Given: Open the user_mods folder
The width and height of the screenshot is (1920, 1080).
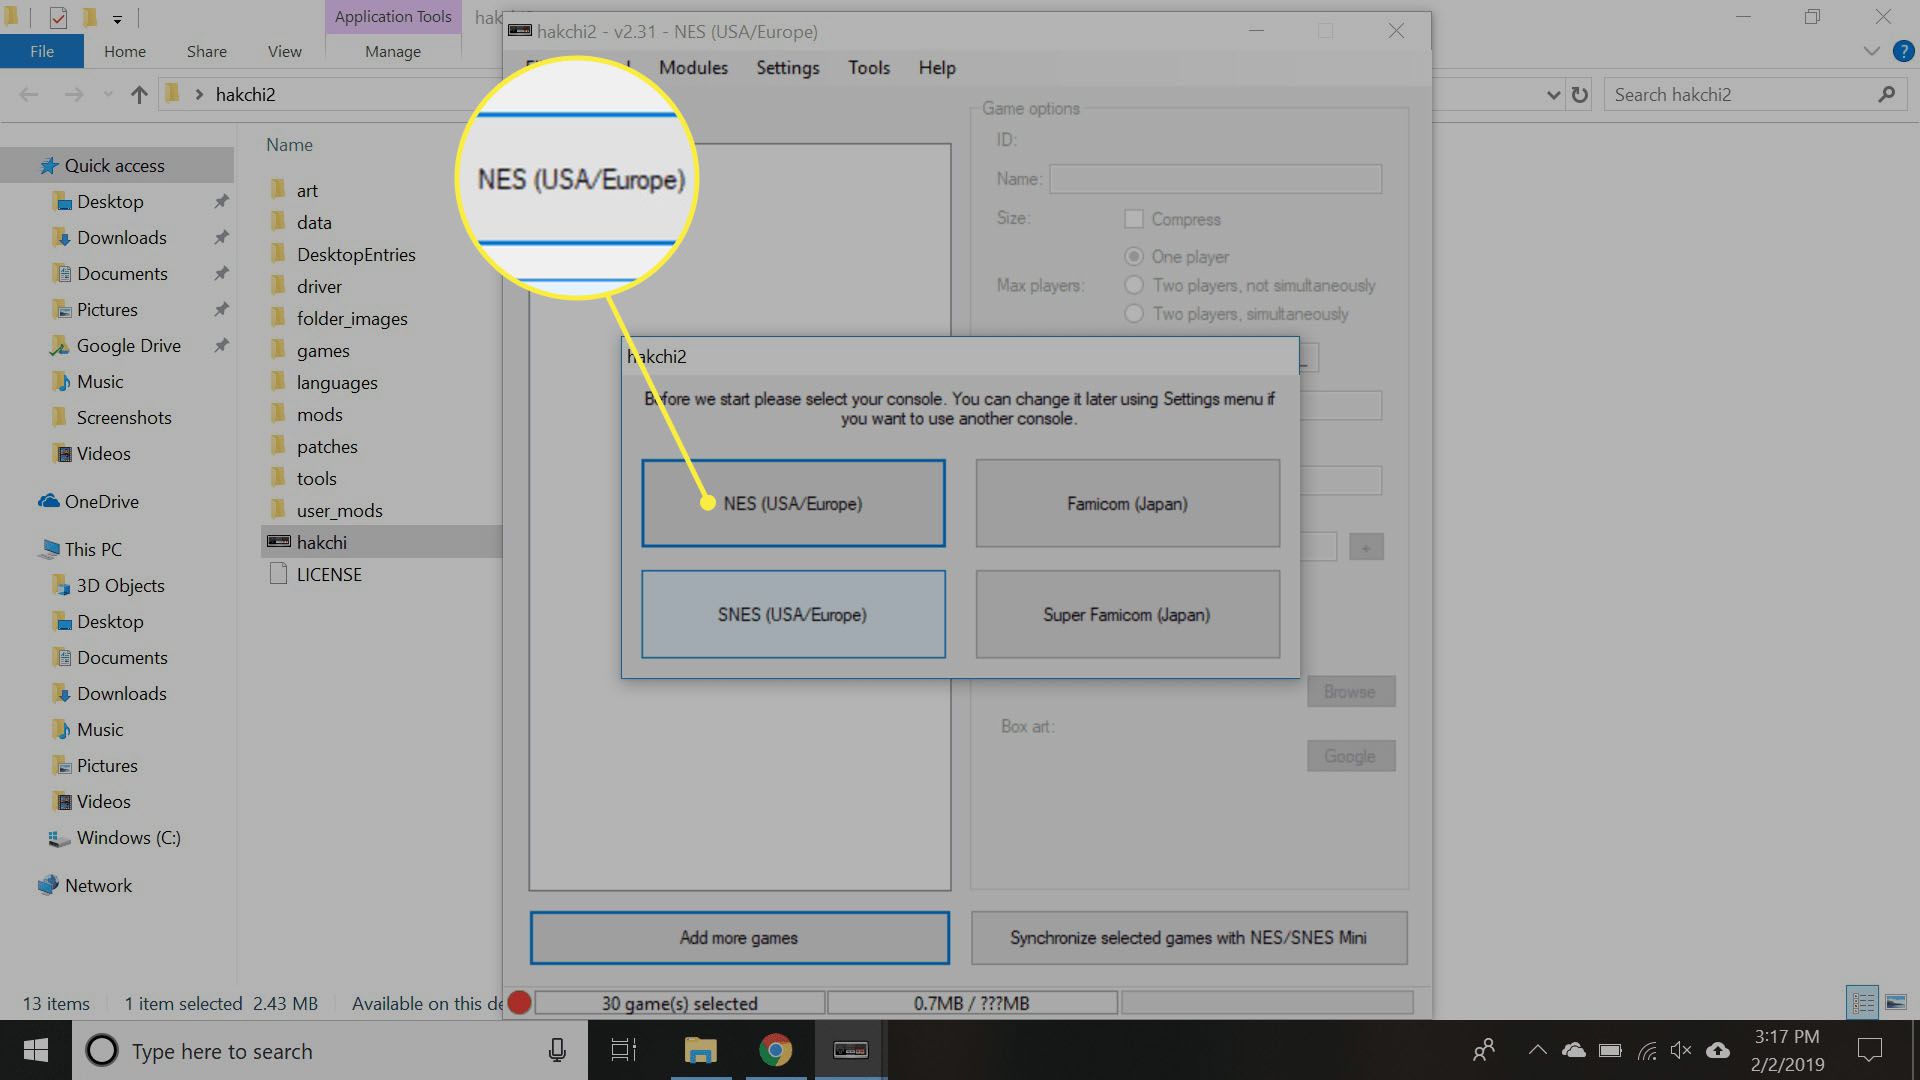Looking at the screenshot, I should coord(339,510).
